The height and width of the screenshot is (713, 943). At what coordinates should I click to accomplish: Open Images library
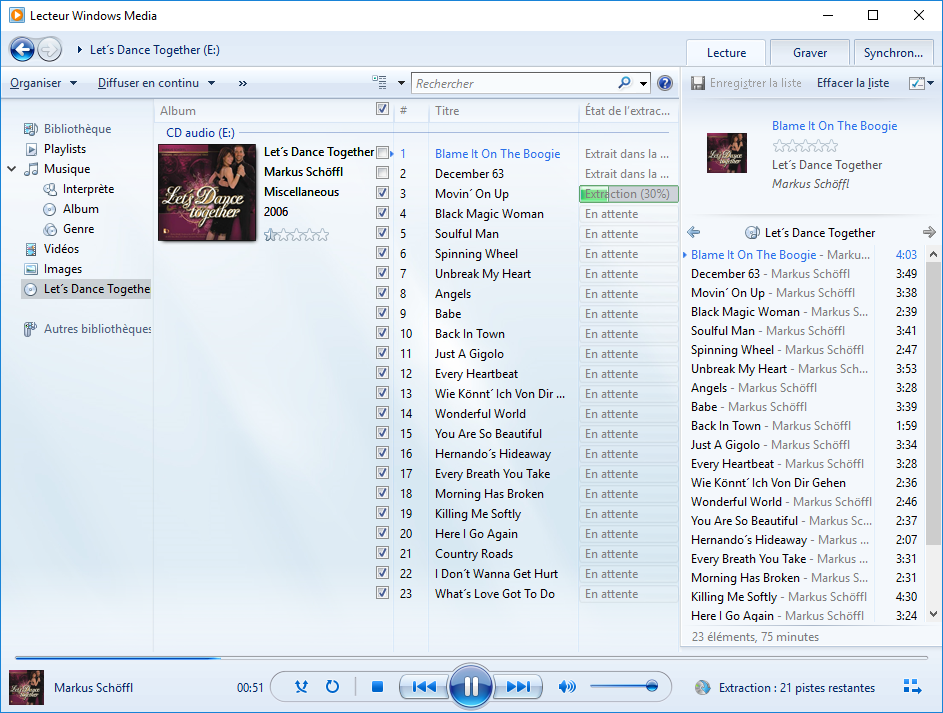63,269
